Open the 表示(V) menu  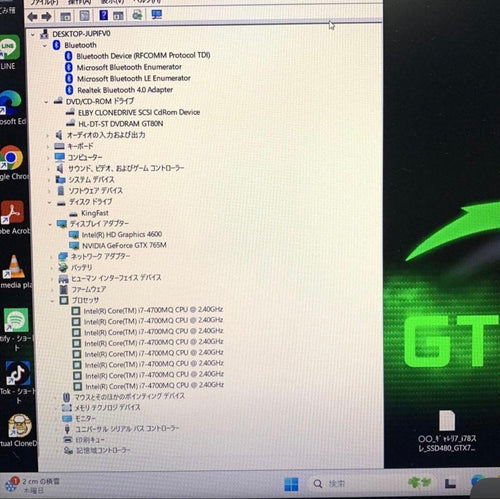(113, 2)
